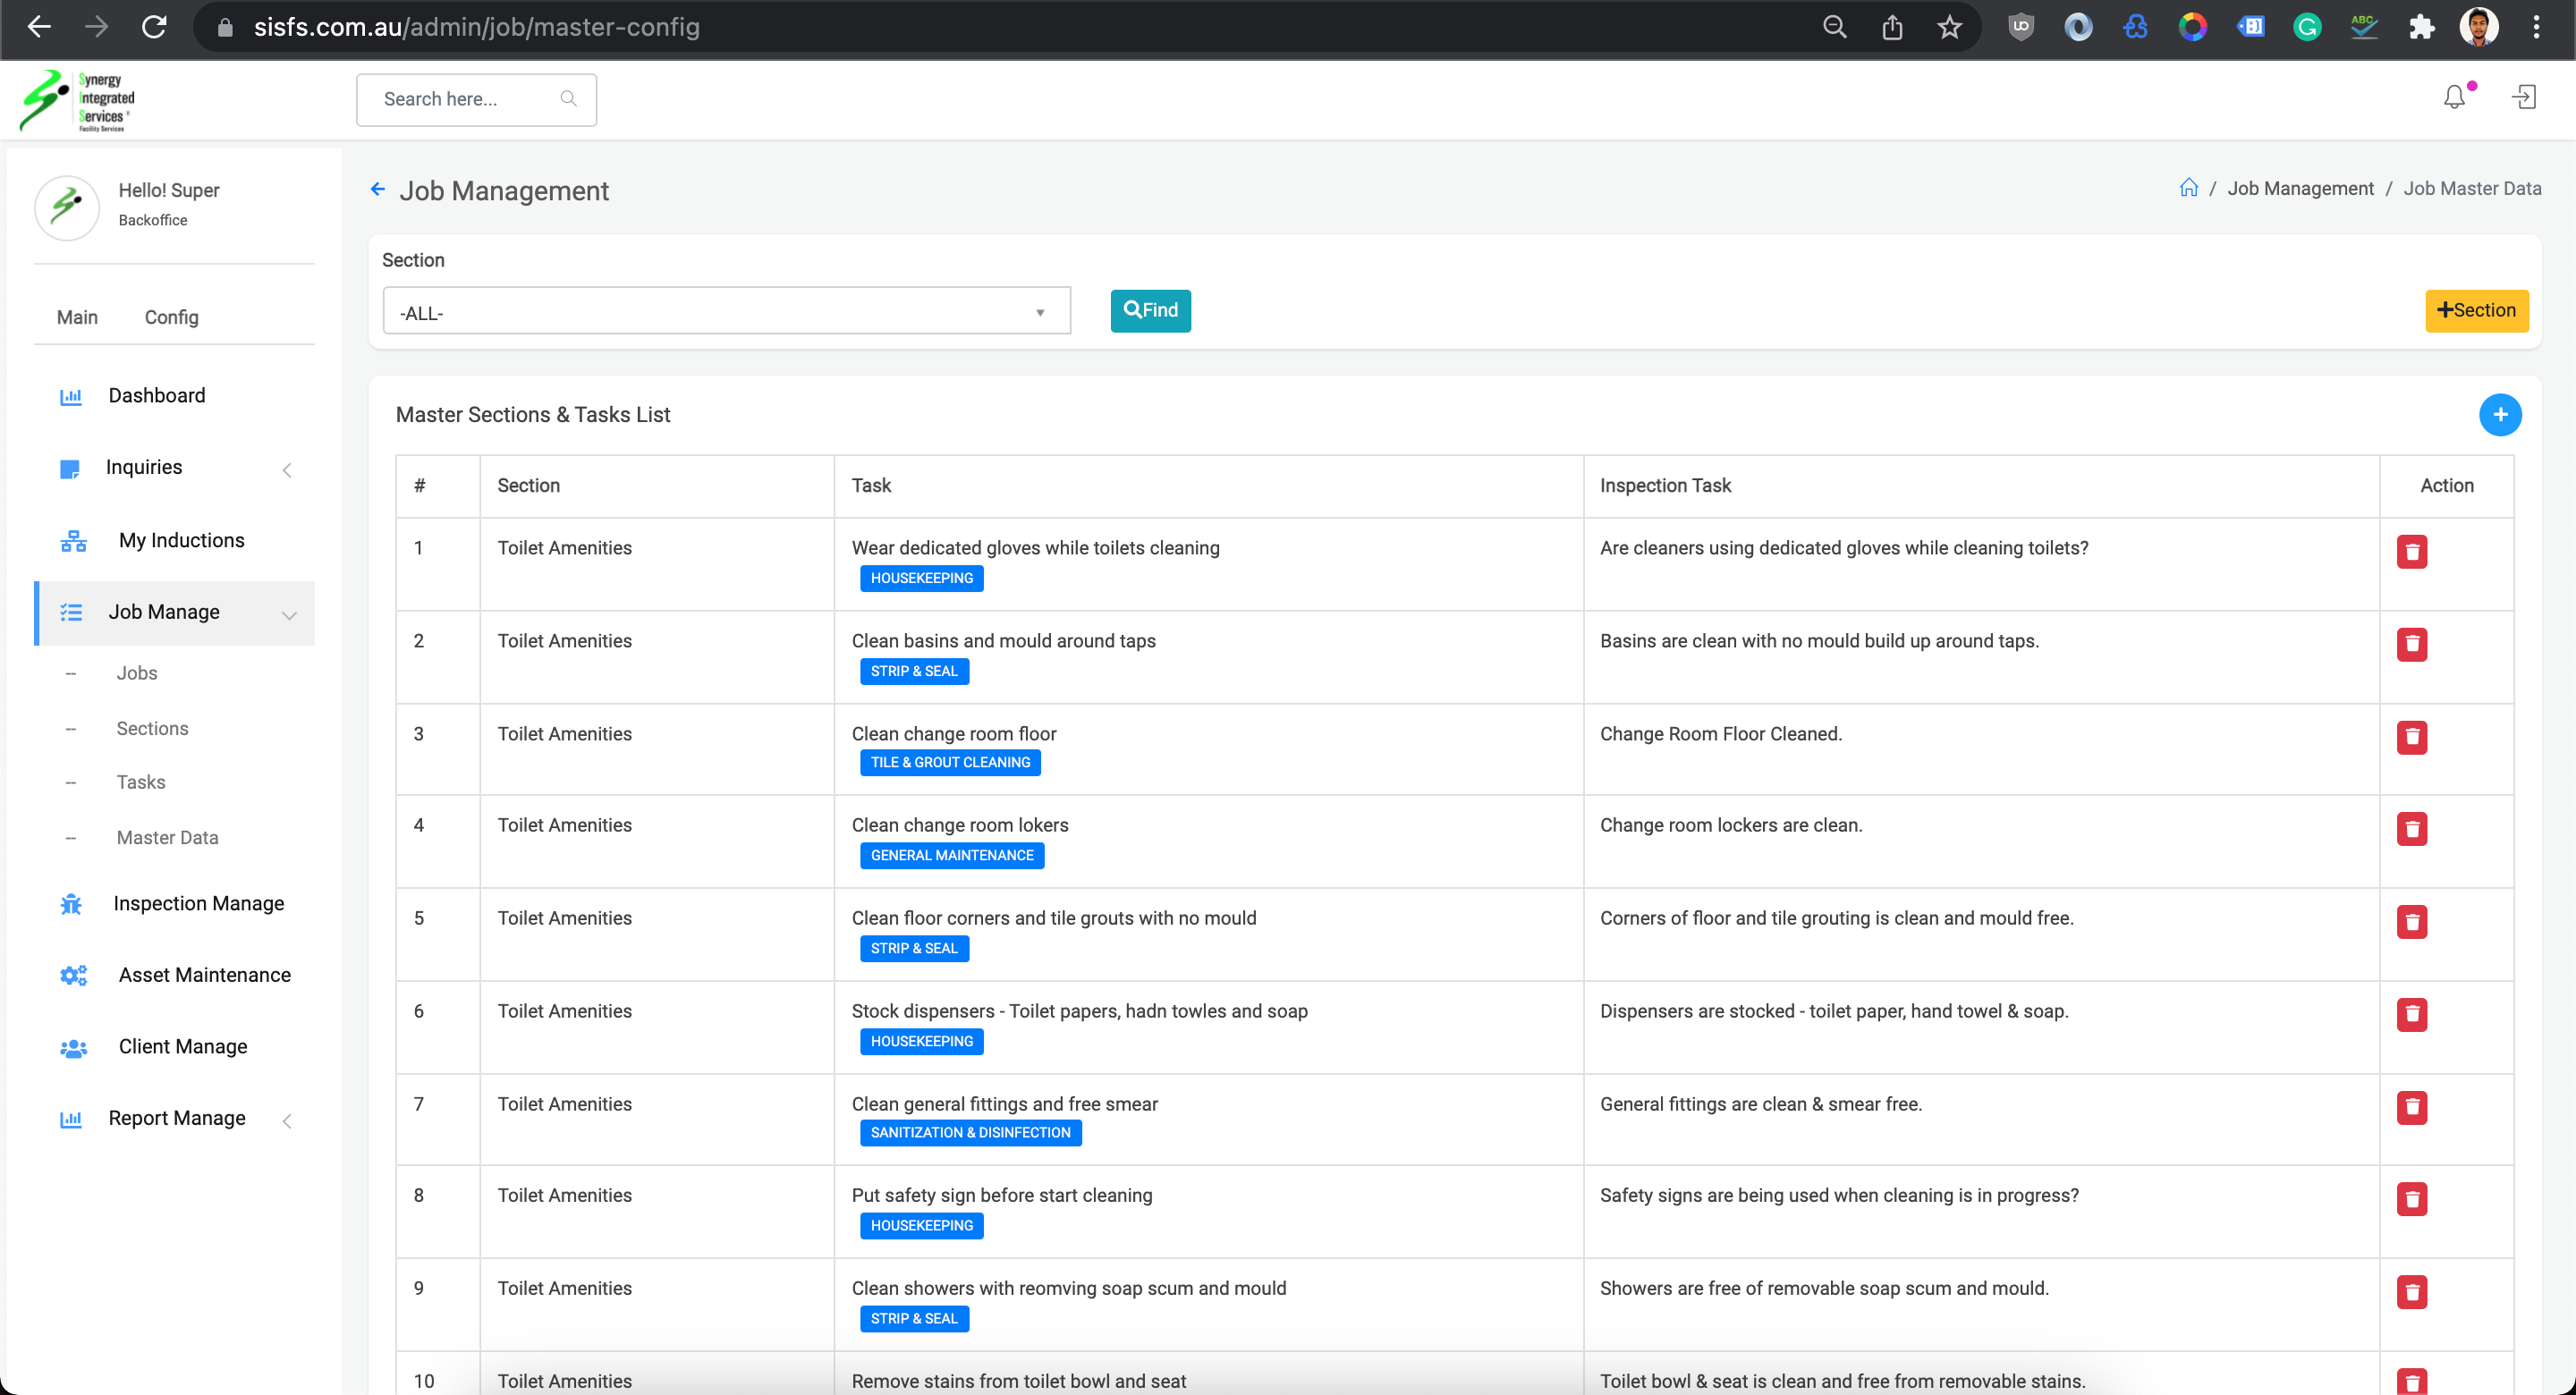This screenshot has width=2576, height=1395.
Task: Switch to the Config tab
Action: [x=171, y=317]
